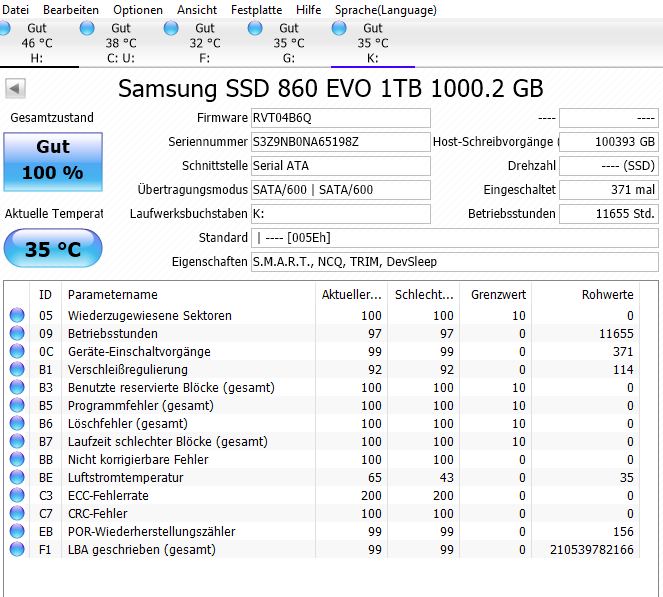The width and height of the screenshot is (663, 597).
Task: Select drive C: U: tab
Action: 121,43
